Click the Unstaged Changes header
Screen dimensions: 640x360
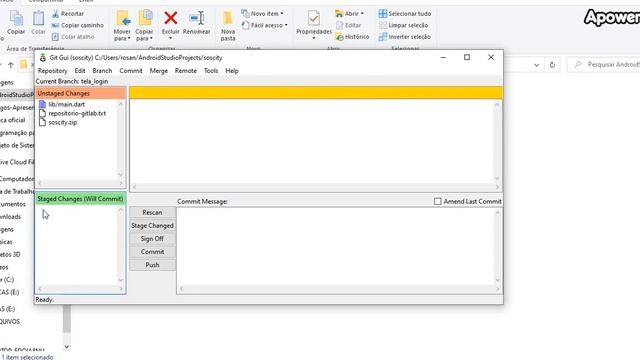pyautogui.click(x=80, y=93)
